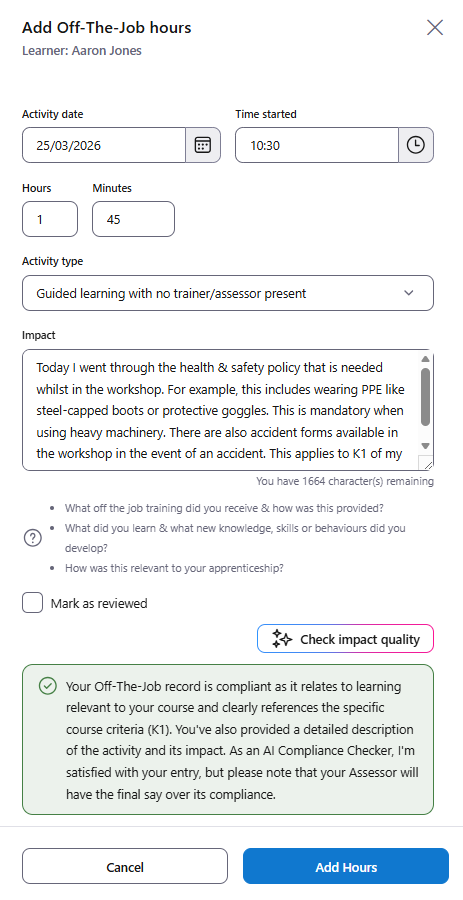The width and height of the screenshot is (463, 900).
Task: Click inside the Impact text area
Action: tap(221, 410)
